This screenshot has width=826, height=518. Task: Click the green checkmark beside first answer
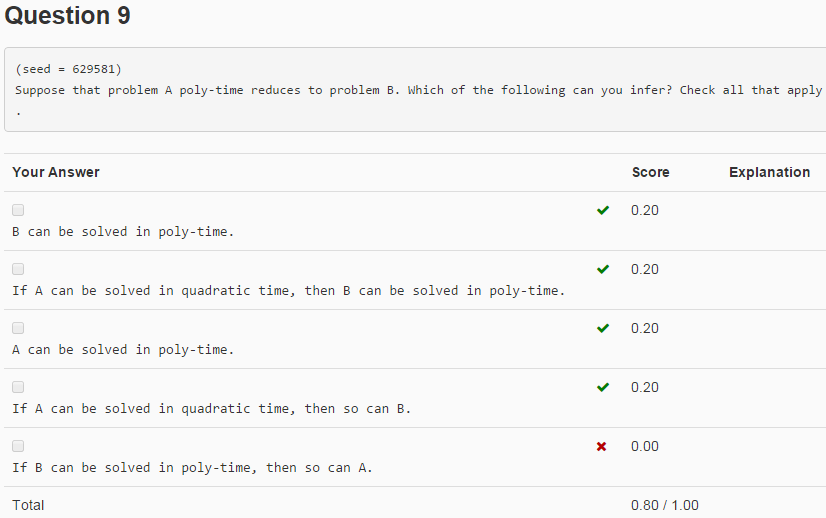tap(603, 210)
